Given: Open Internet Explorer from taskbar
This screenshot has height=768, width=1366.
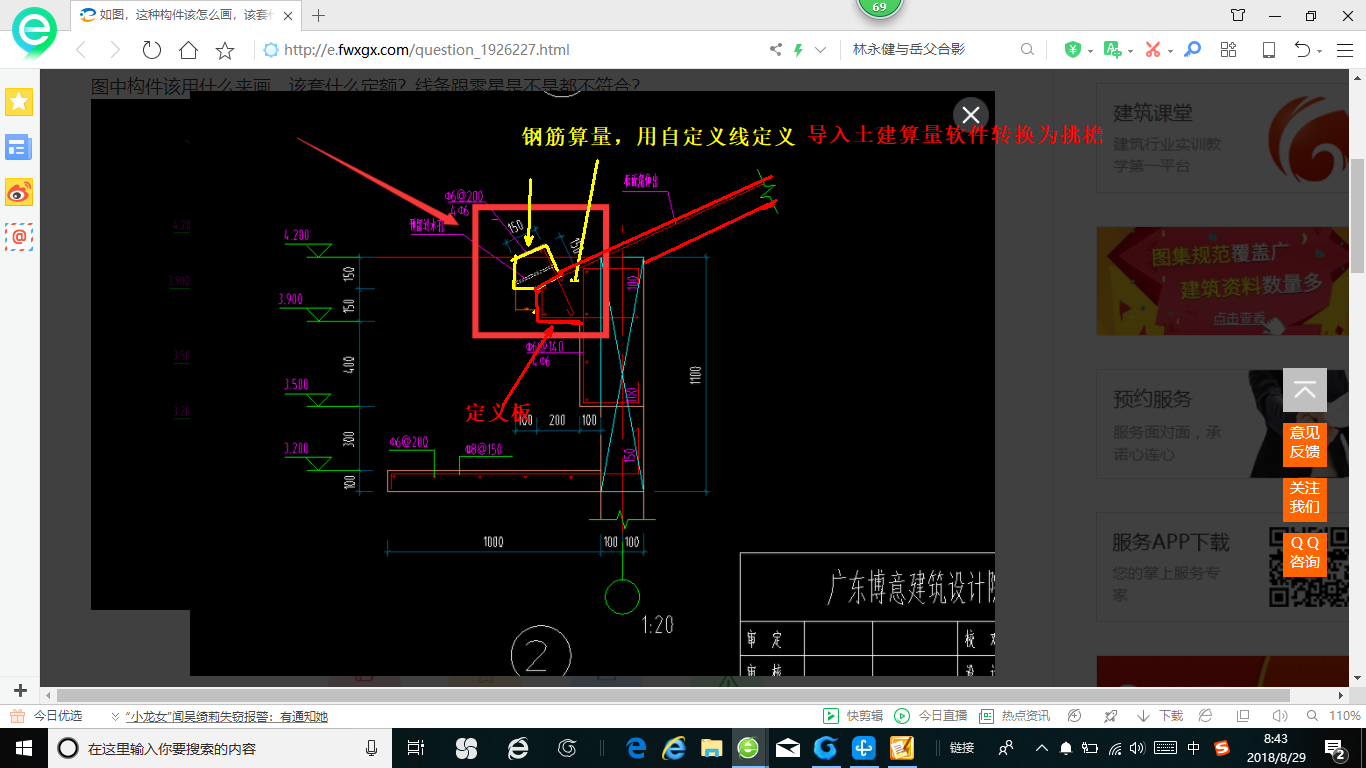Looking at the screenshot, I should (673, 748).
